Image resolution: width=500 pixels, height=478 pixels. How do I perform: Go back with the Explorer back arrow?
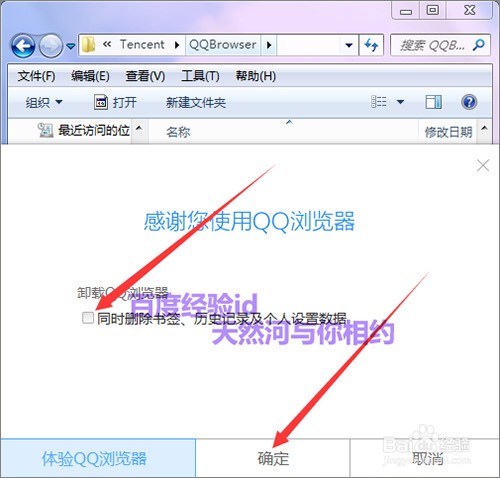pyautogui.click(x=23, y=45)
